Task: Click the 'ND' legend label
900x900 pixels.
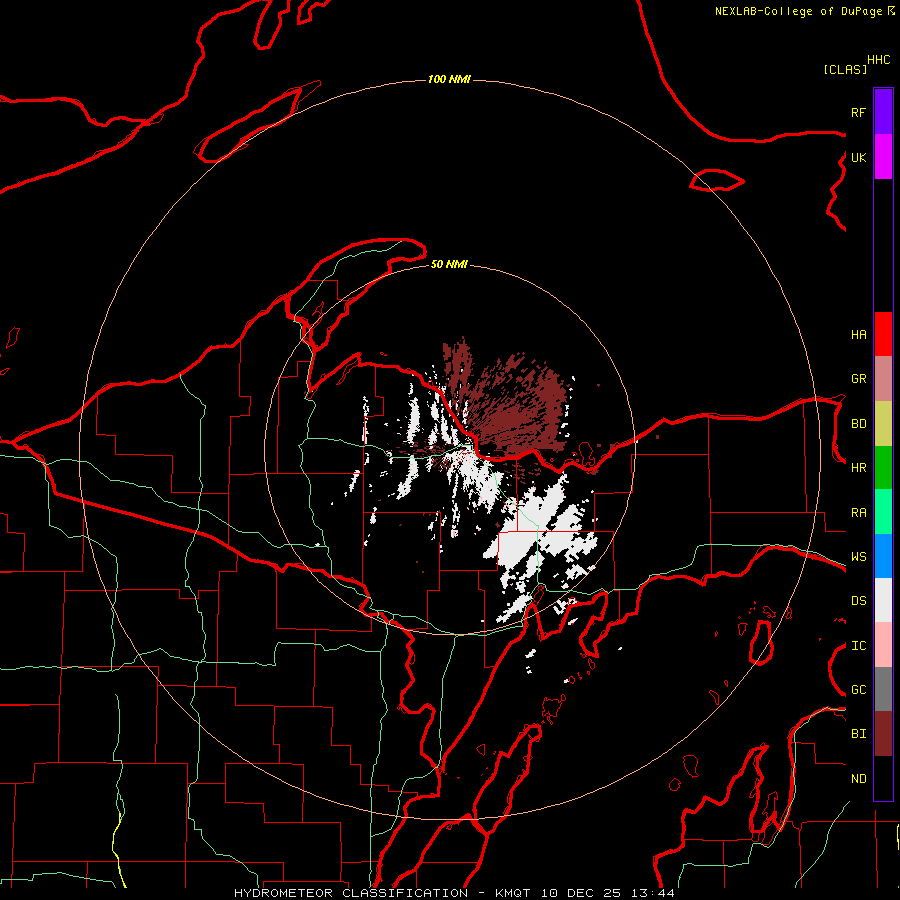Action: coord(858,779)
